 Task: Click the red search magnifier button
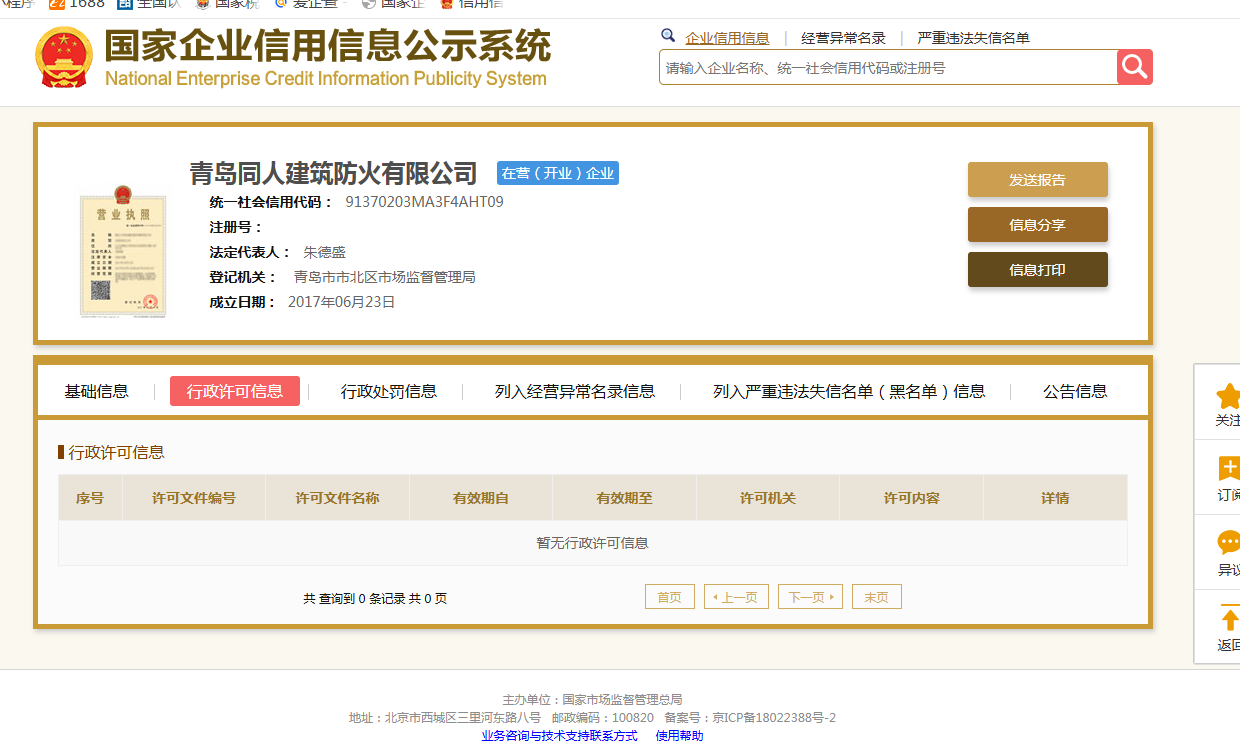point(1134,67)
